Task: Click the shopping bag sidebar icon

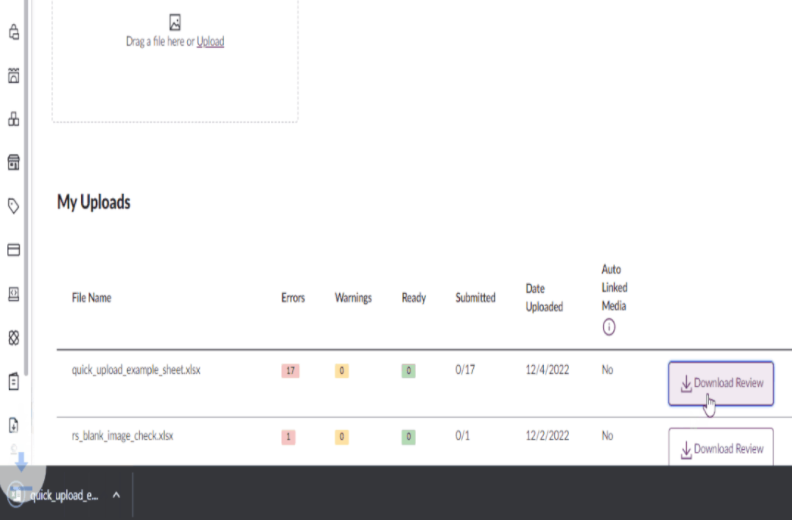Action: tap(14, 32)
